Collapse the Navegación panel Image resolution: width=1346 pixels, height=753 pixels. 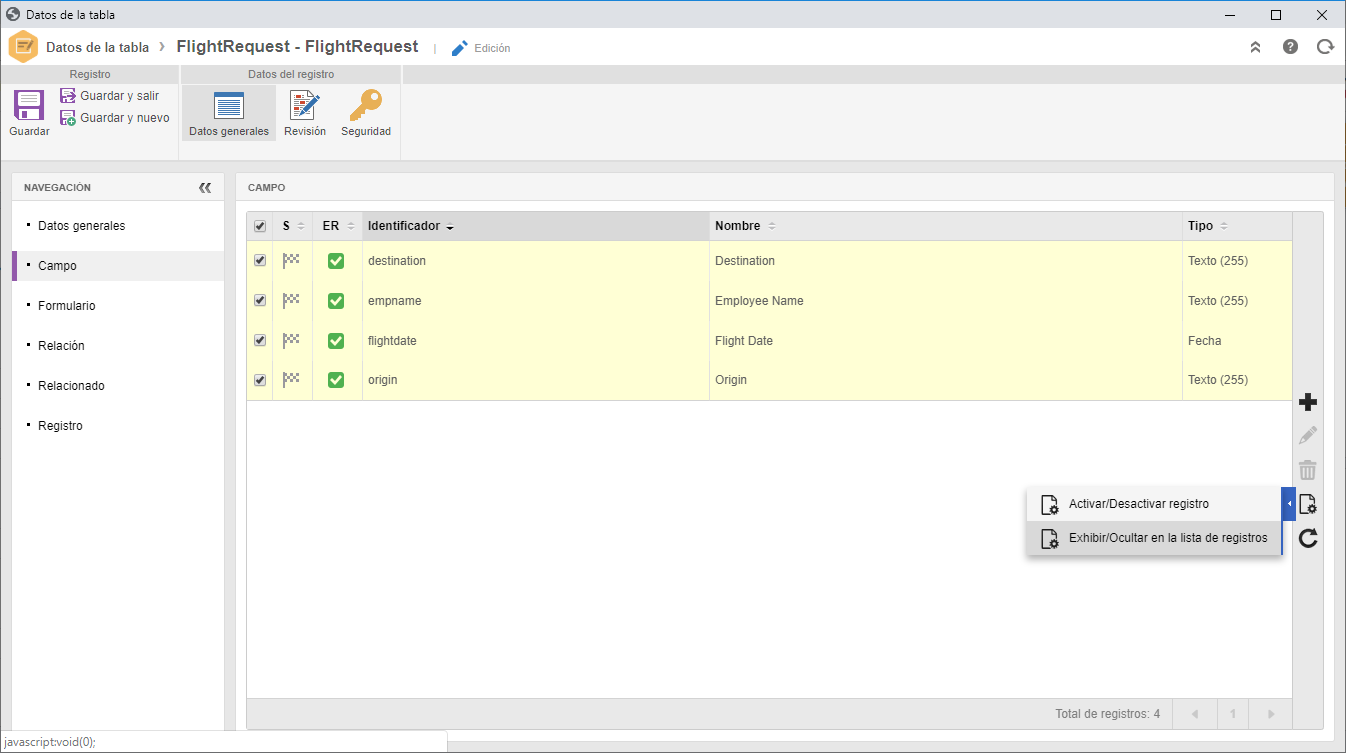(205, 187)
